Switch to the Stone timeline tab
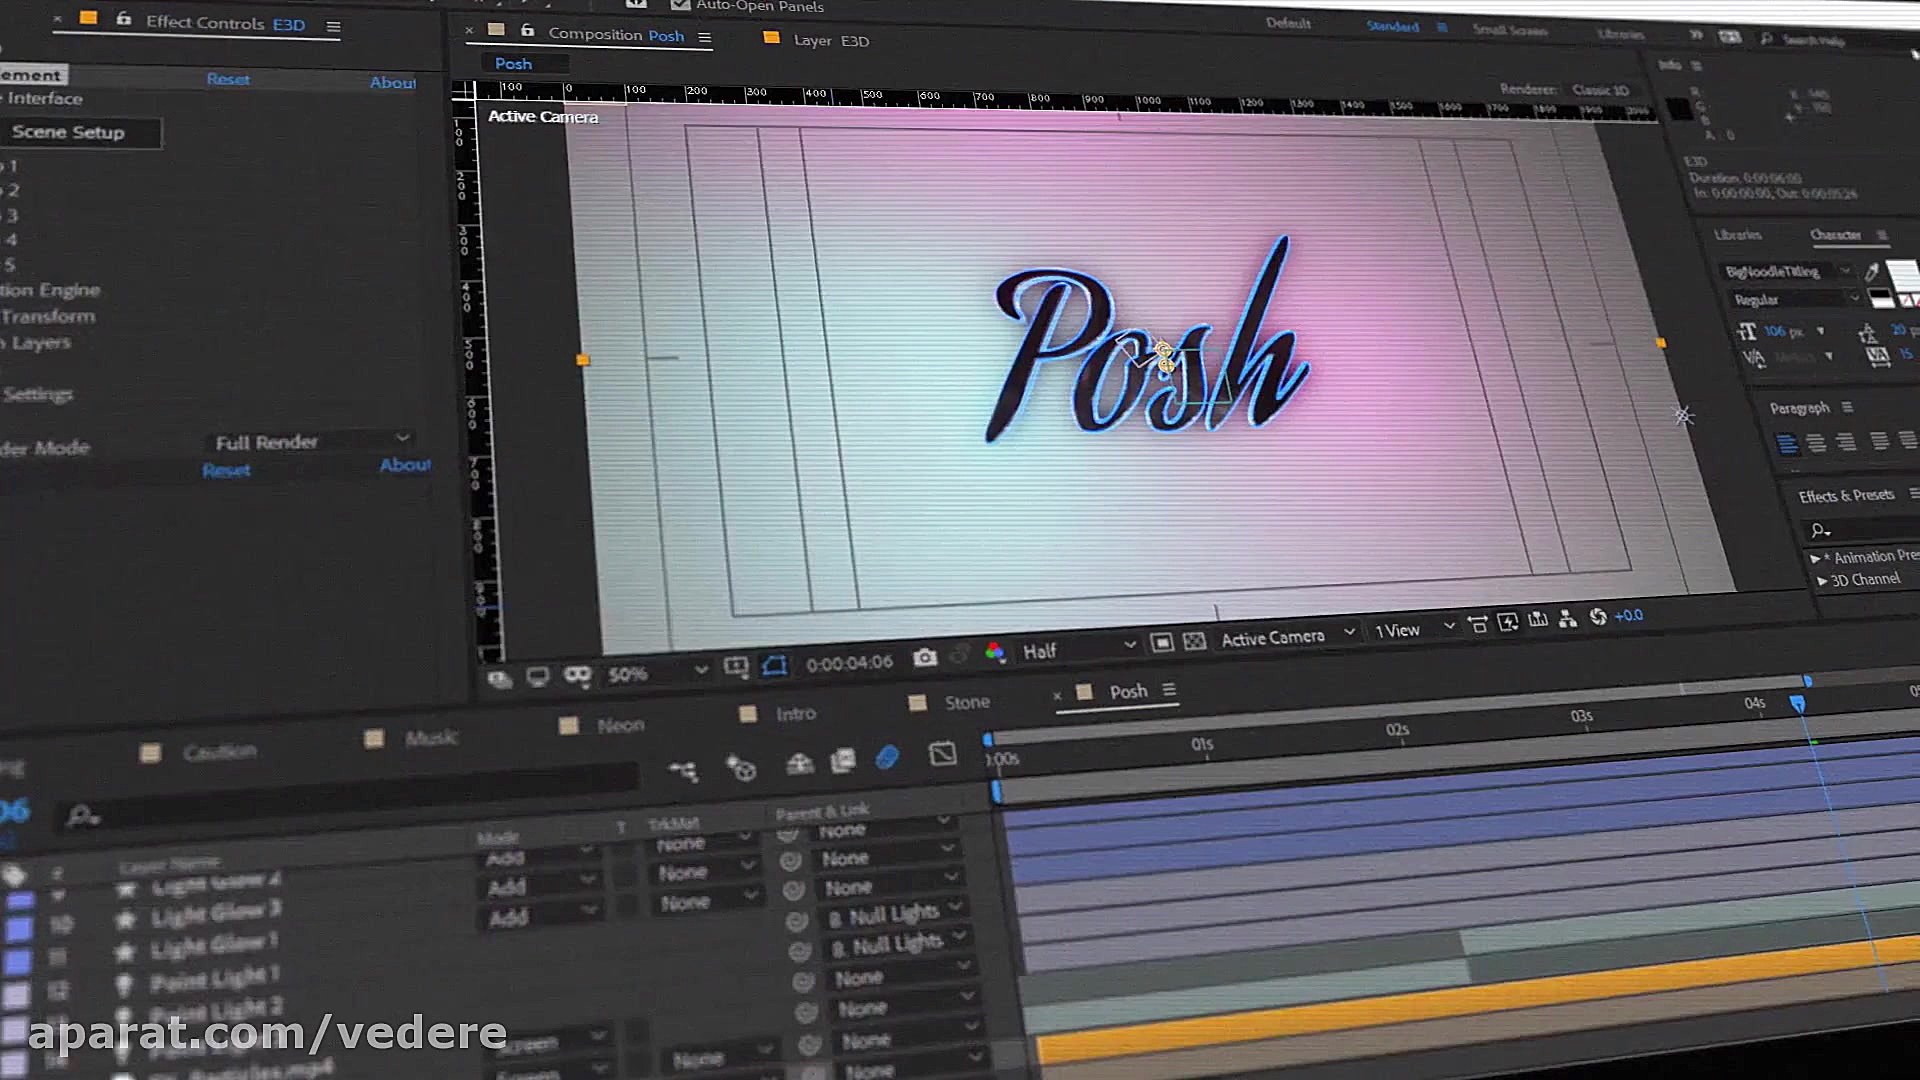This screenshot has height=1080, width=1920. click(x=966, y=702)
